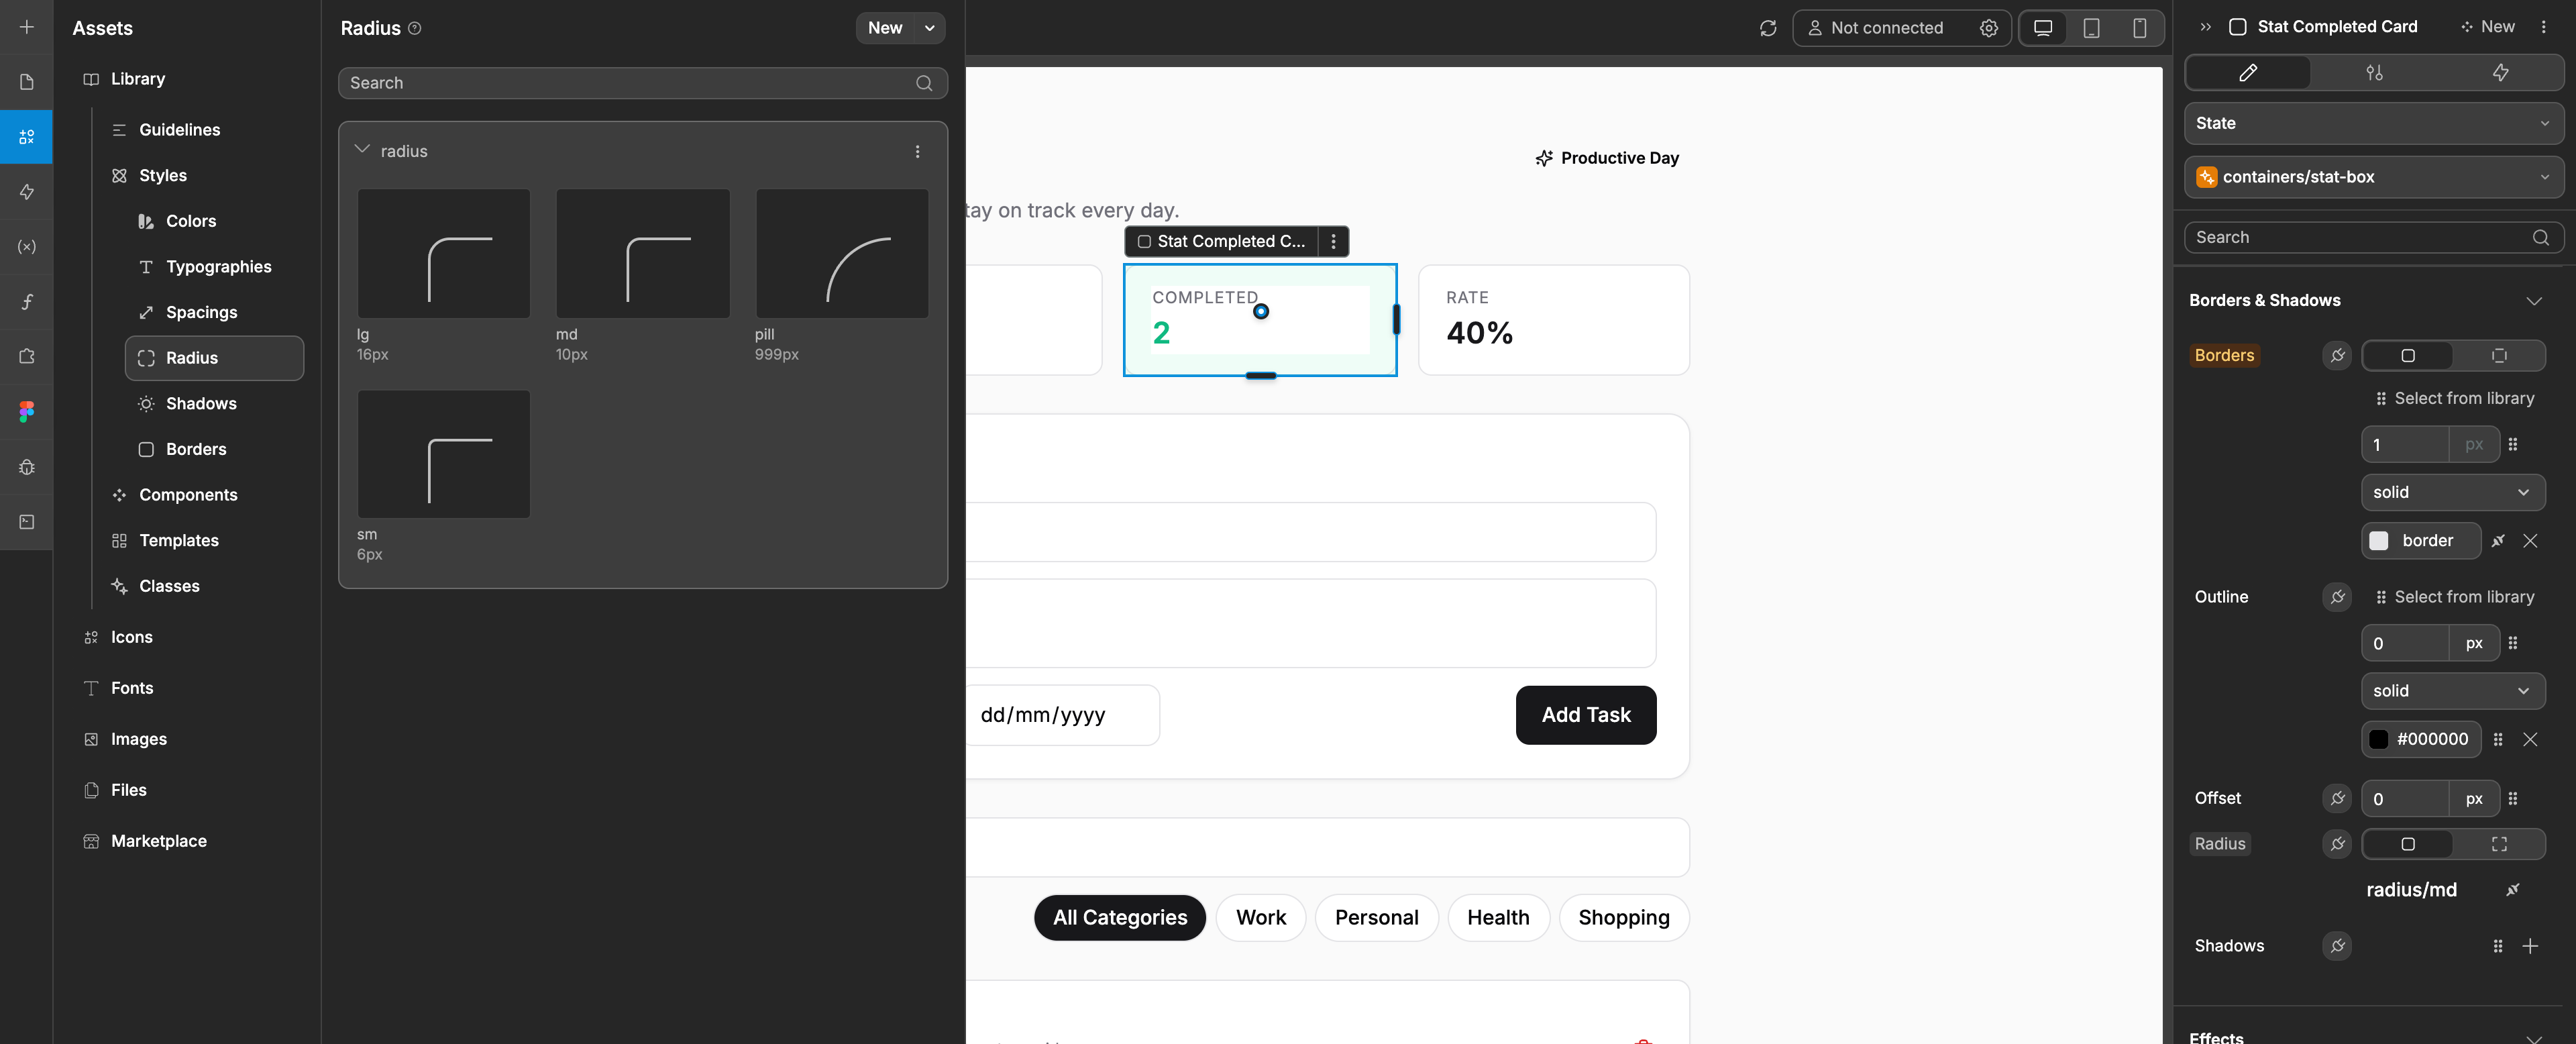2576x1044 pixels.
Task: Open the formulas icon in left sidebar
Action: coord(27,301)
